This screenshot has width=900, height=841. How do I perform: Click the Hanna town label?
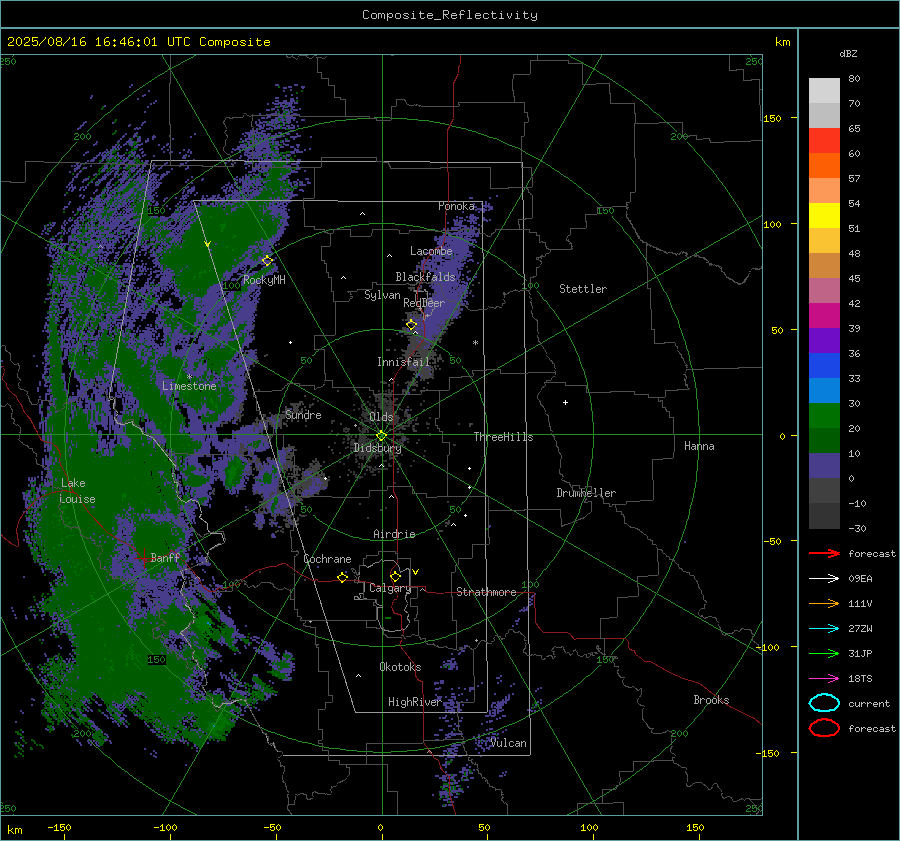(x=699, y=446)
